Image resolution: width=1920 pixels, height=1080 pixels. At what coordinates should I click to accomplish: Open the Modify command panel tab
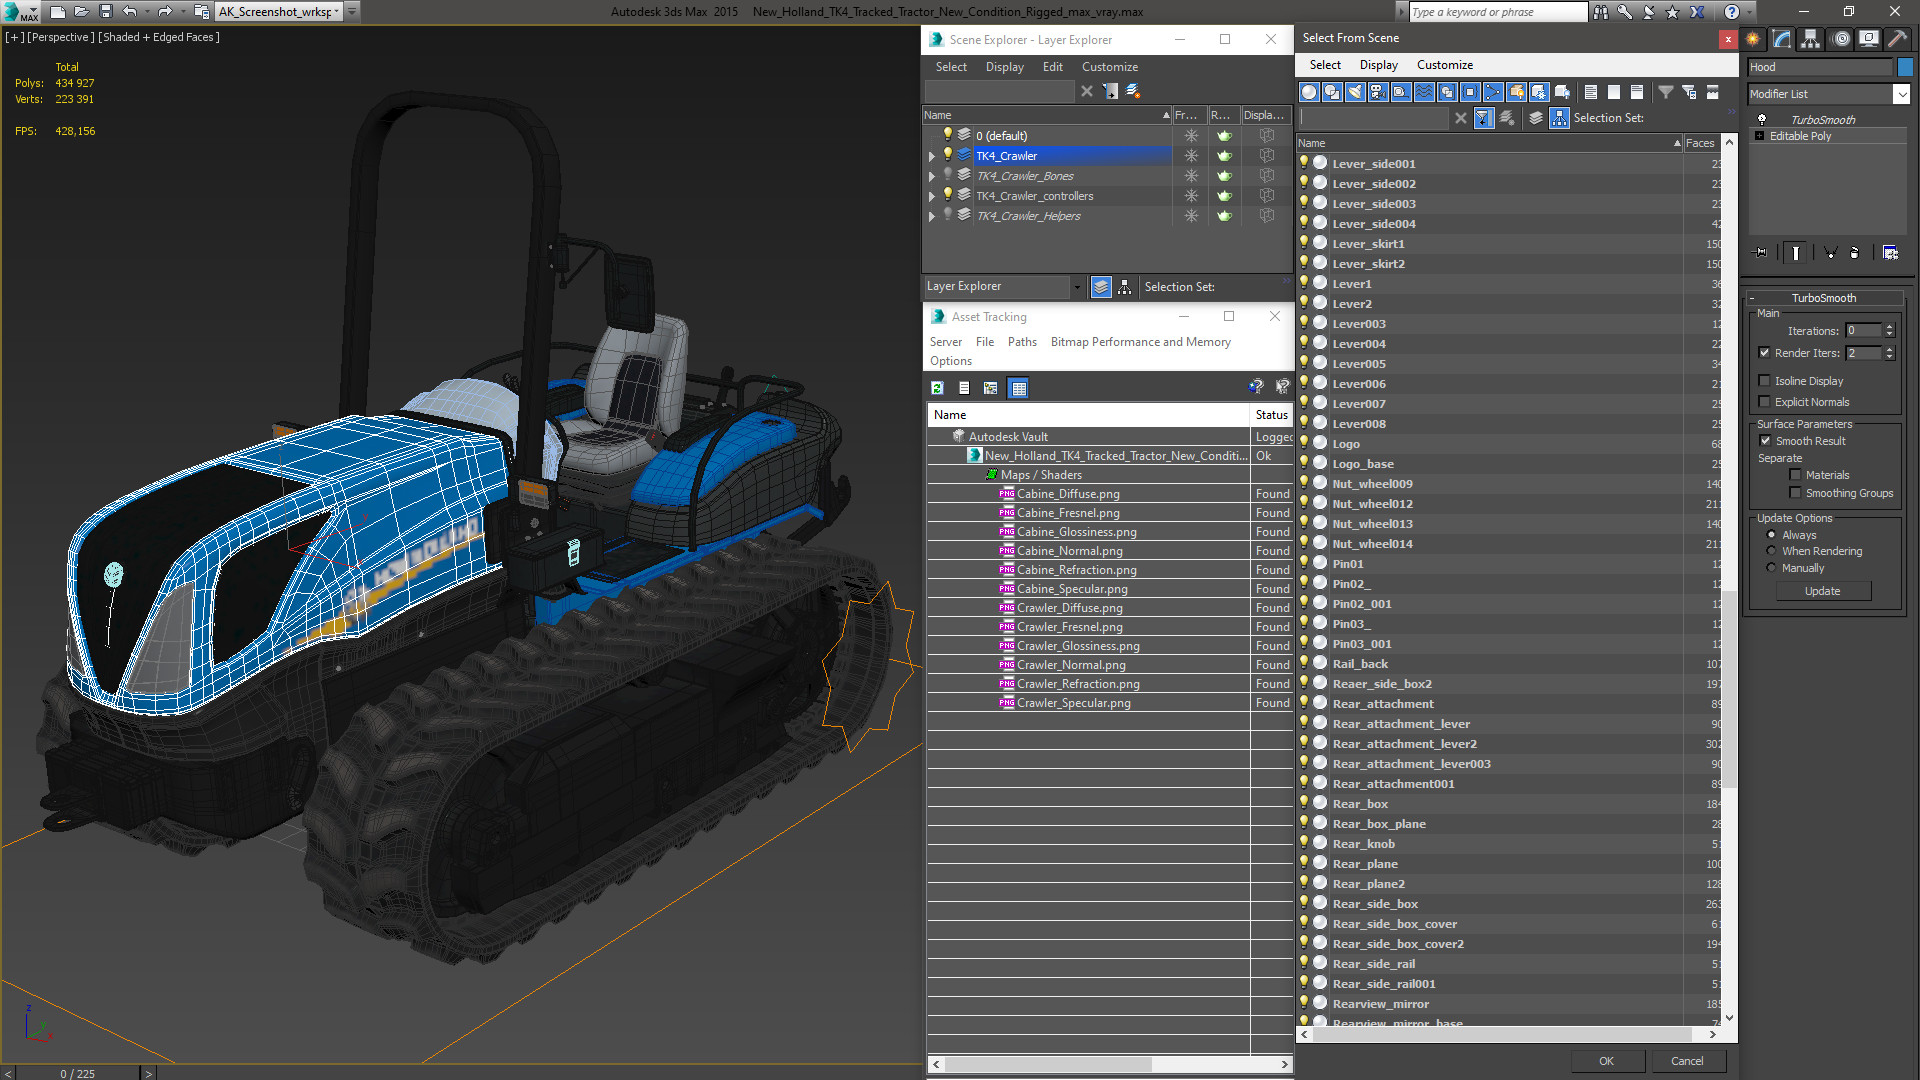pos(1782,39)
